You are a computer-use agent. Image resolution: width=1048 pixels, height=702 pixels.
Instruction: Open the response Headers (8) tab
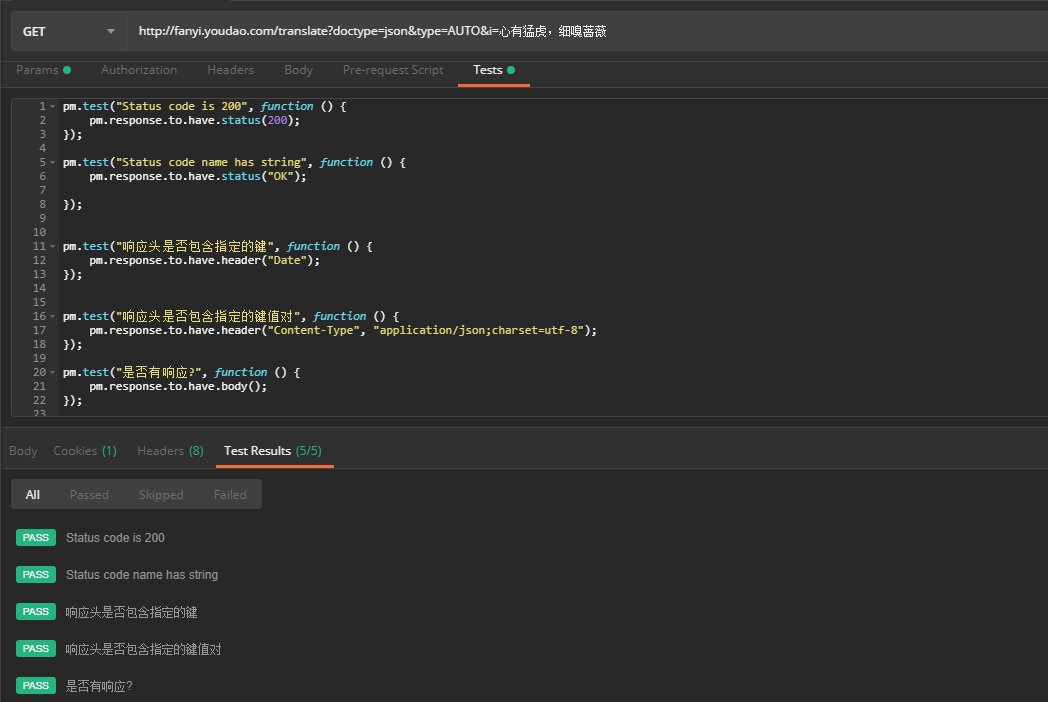[x=170, y=451]
